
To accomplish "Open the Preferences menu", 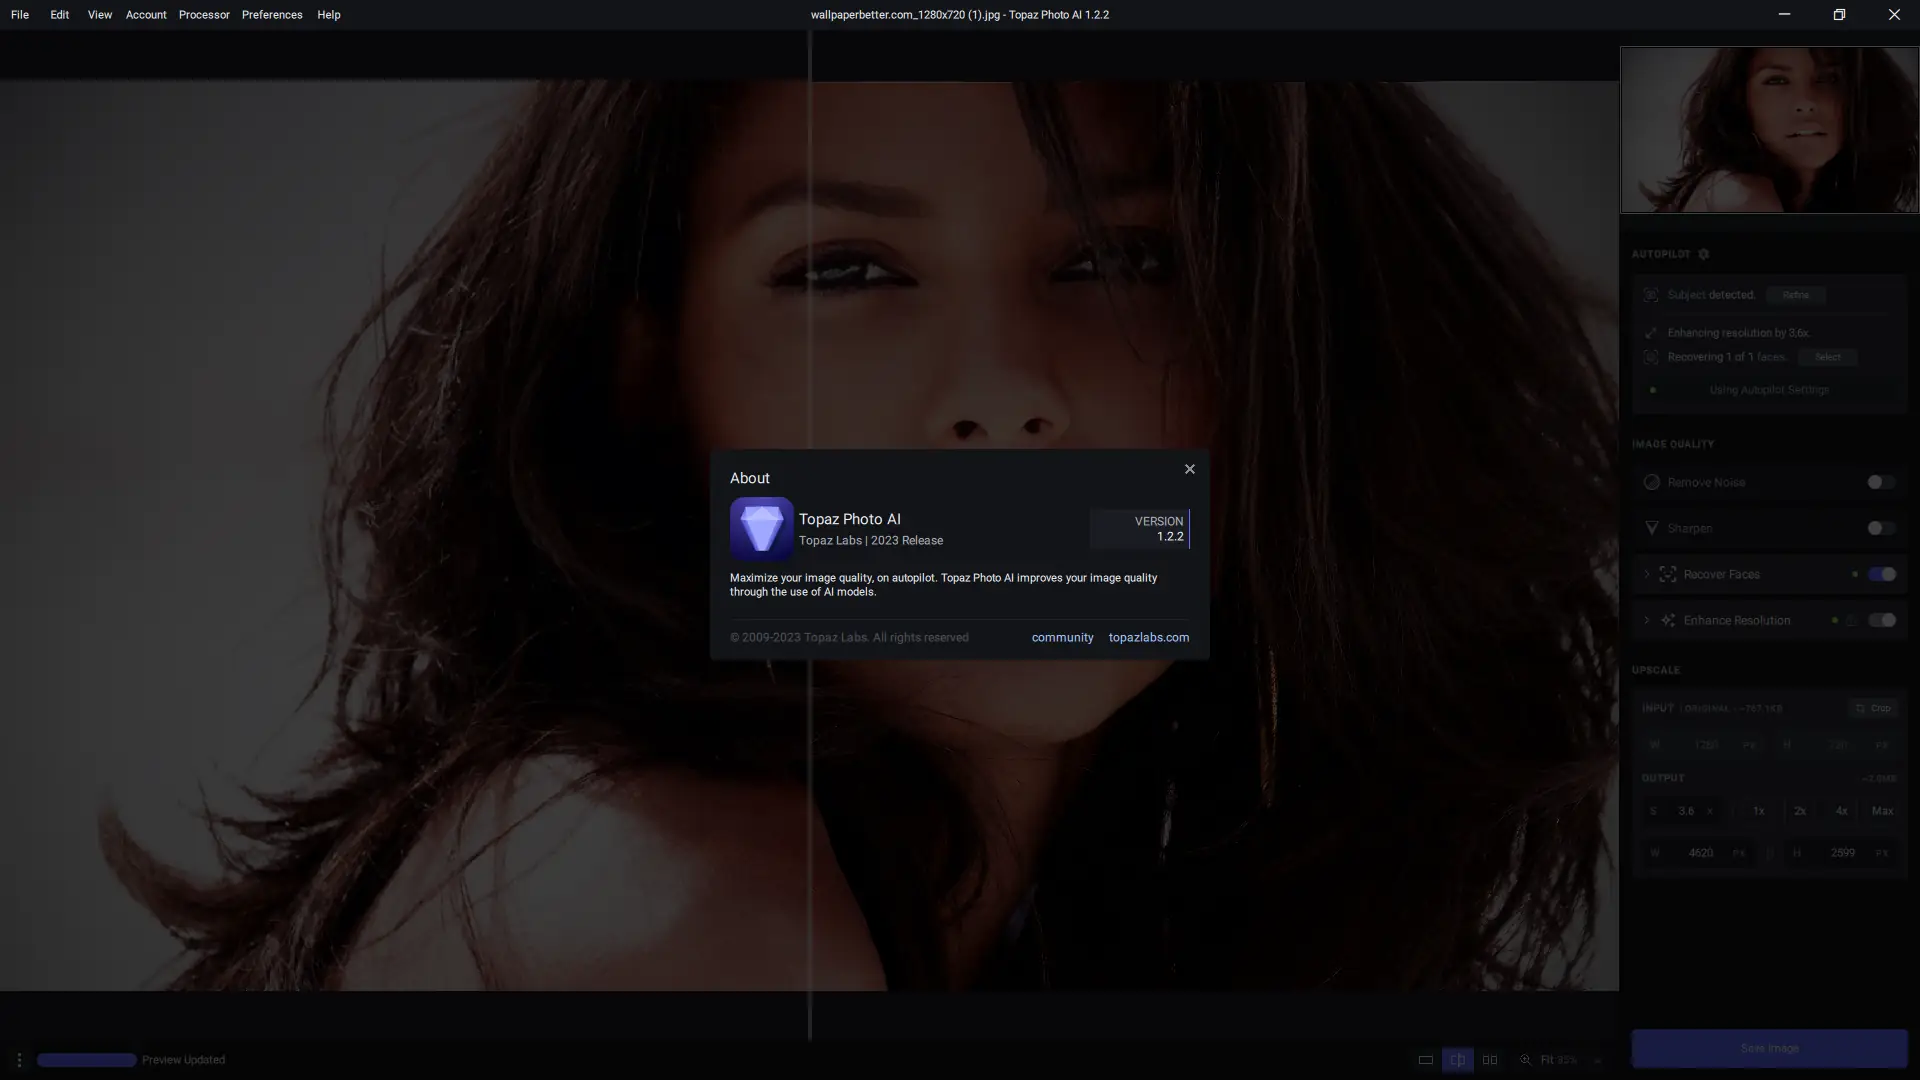I will coord(272,15).
